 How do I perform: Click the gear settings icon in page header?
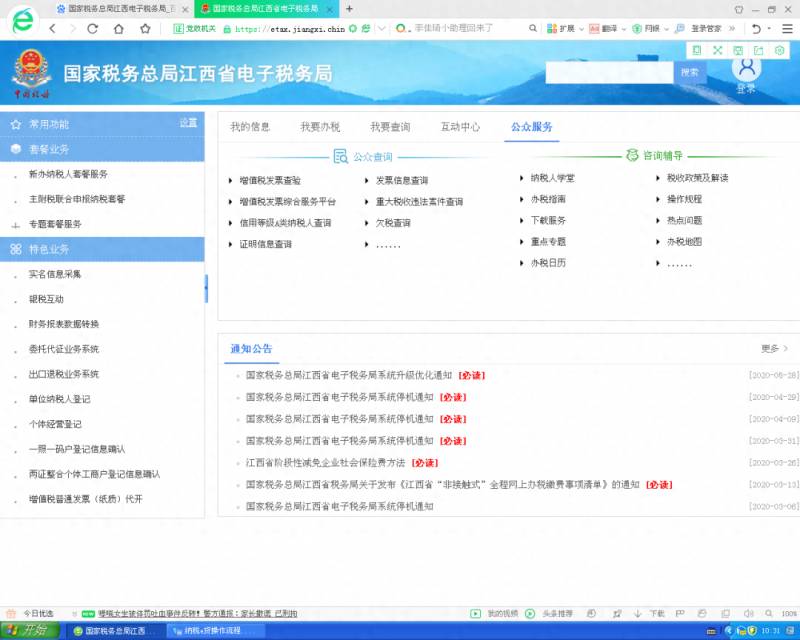(780, 50)
